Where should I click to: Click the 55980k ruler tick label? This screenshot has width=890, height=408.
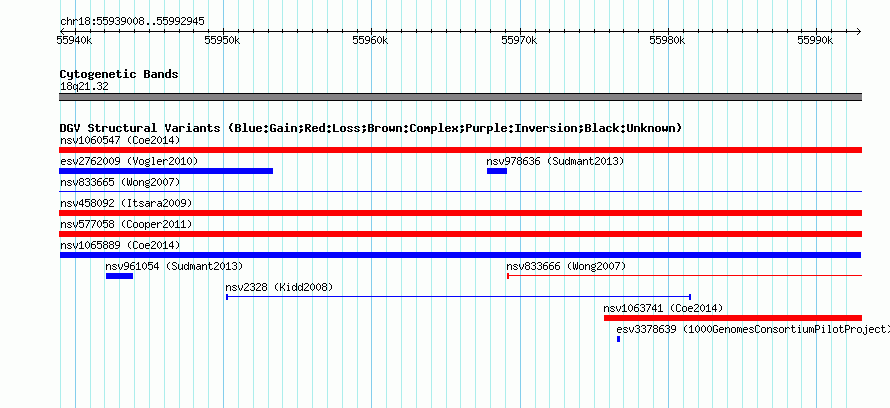coord(668,40)
